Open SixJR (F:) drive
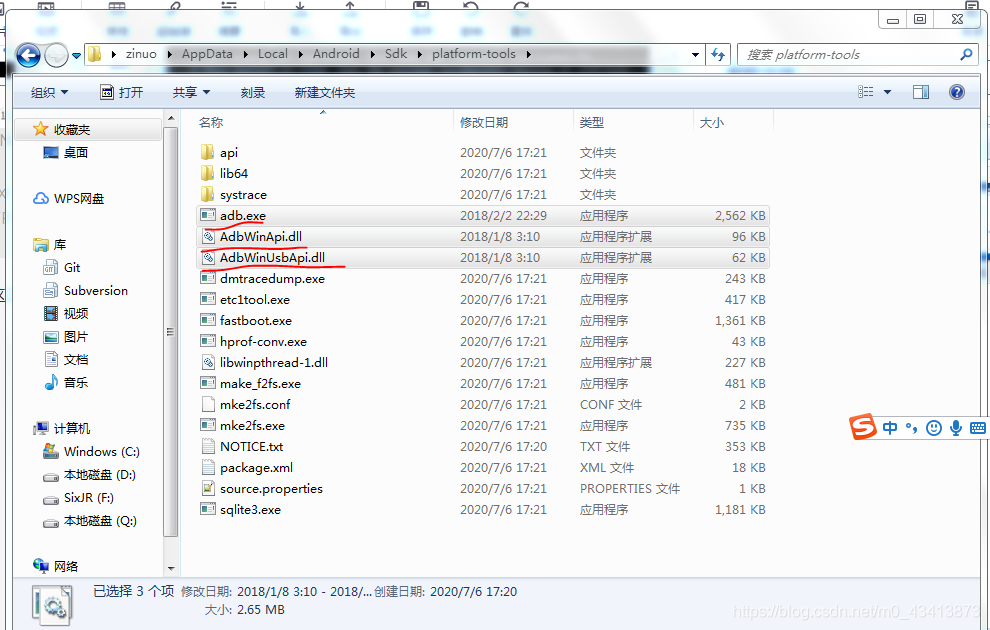Image resolution: width=990 pixels, height=630 pixels. point(88,497)
